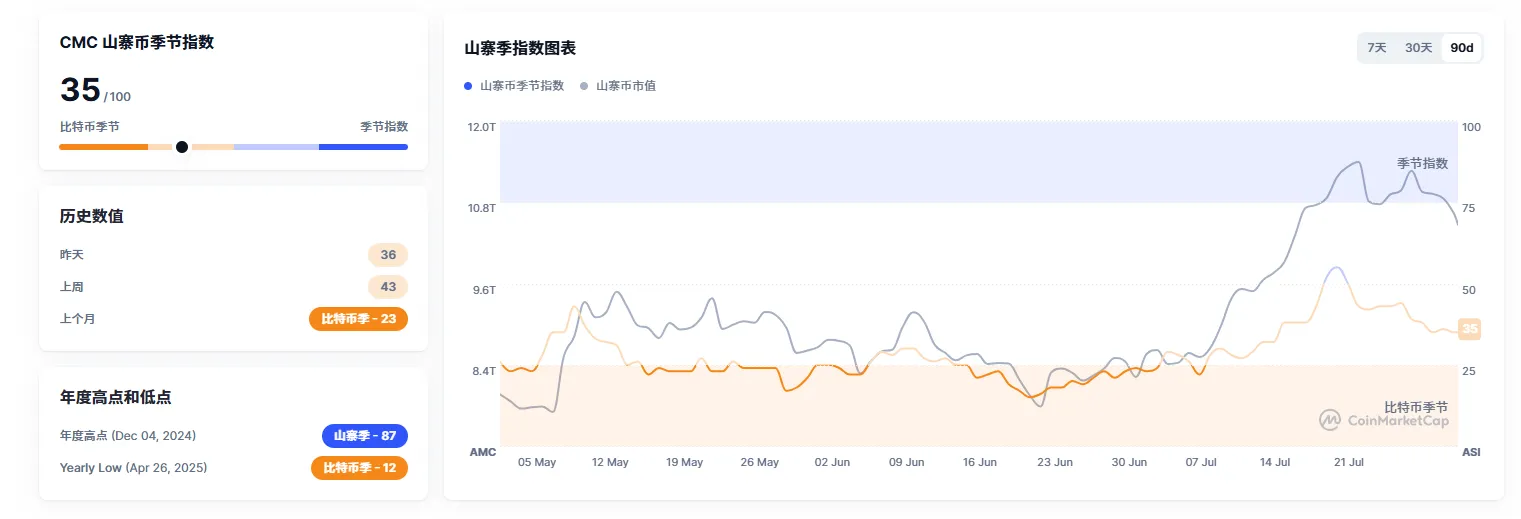
Task: Click the blue 山寨季 - 87 badge
Action: pyautogui.click(x=364, y=436)
